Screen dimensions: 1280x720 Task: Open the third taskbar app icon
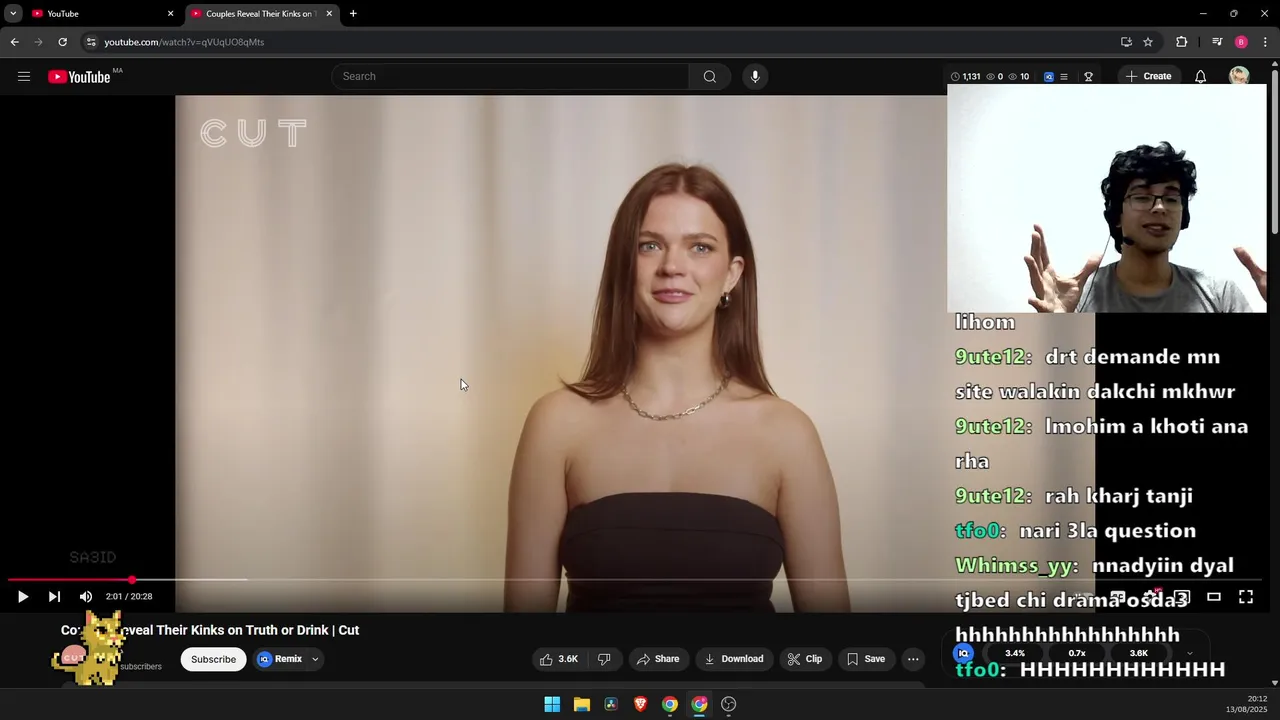tap(611, 704)
